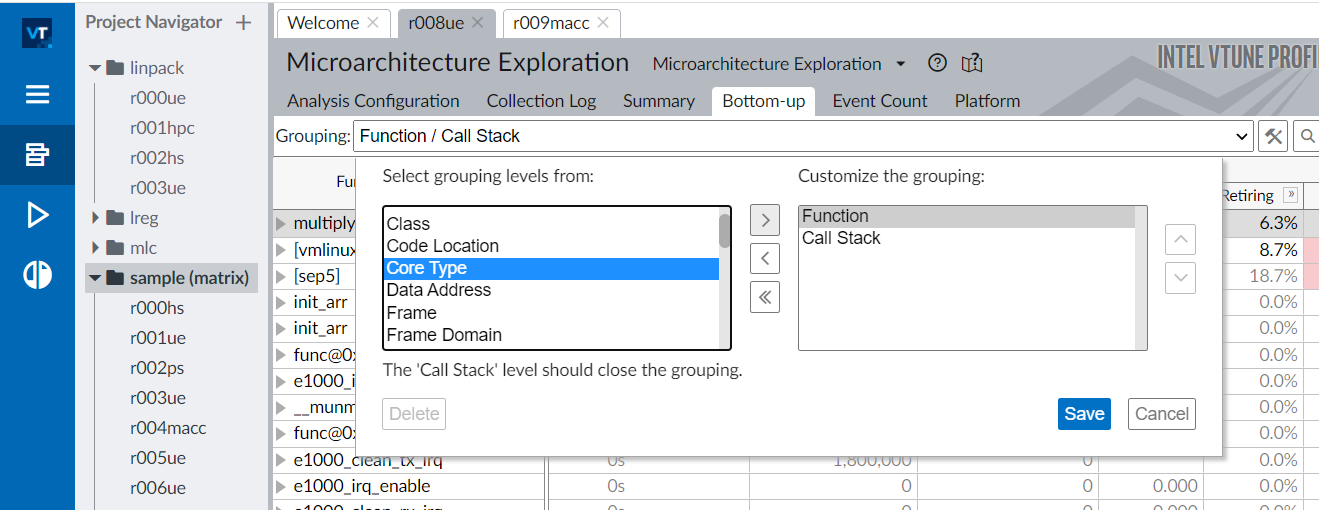Expand the lreg project folder

coord(96,218)
